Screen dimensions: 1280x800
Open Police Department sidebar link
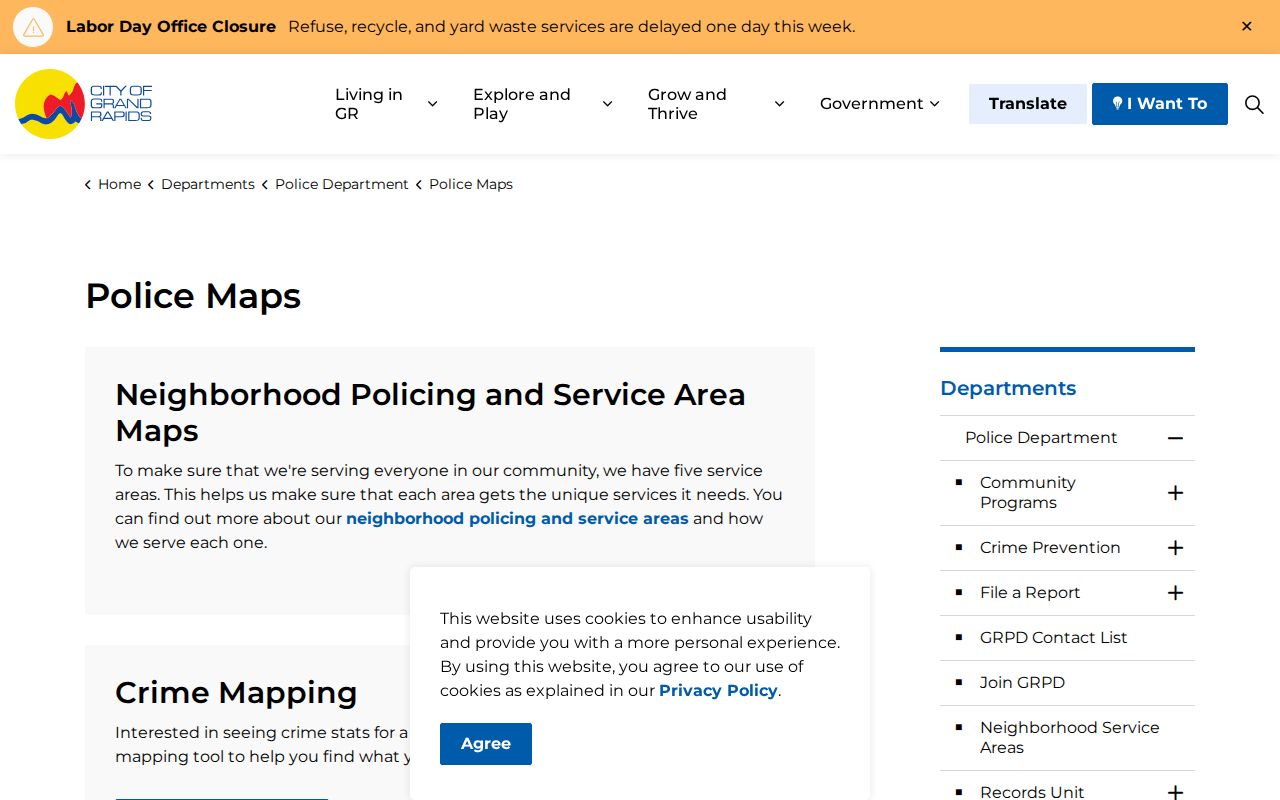coord(1041,438)
